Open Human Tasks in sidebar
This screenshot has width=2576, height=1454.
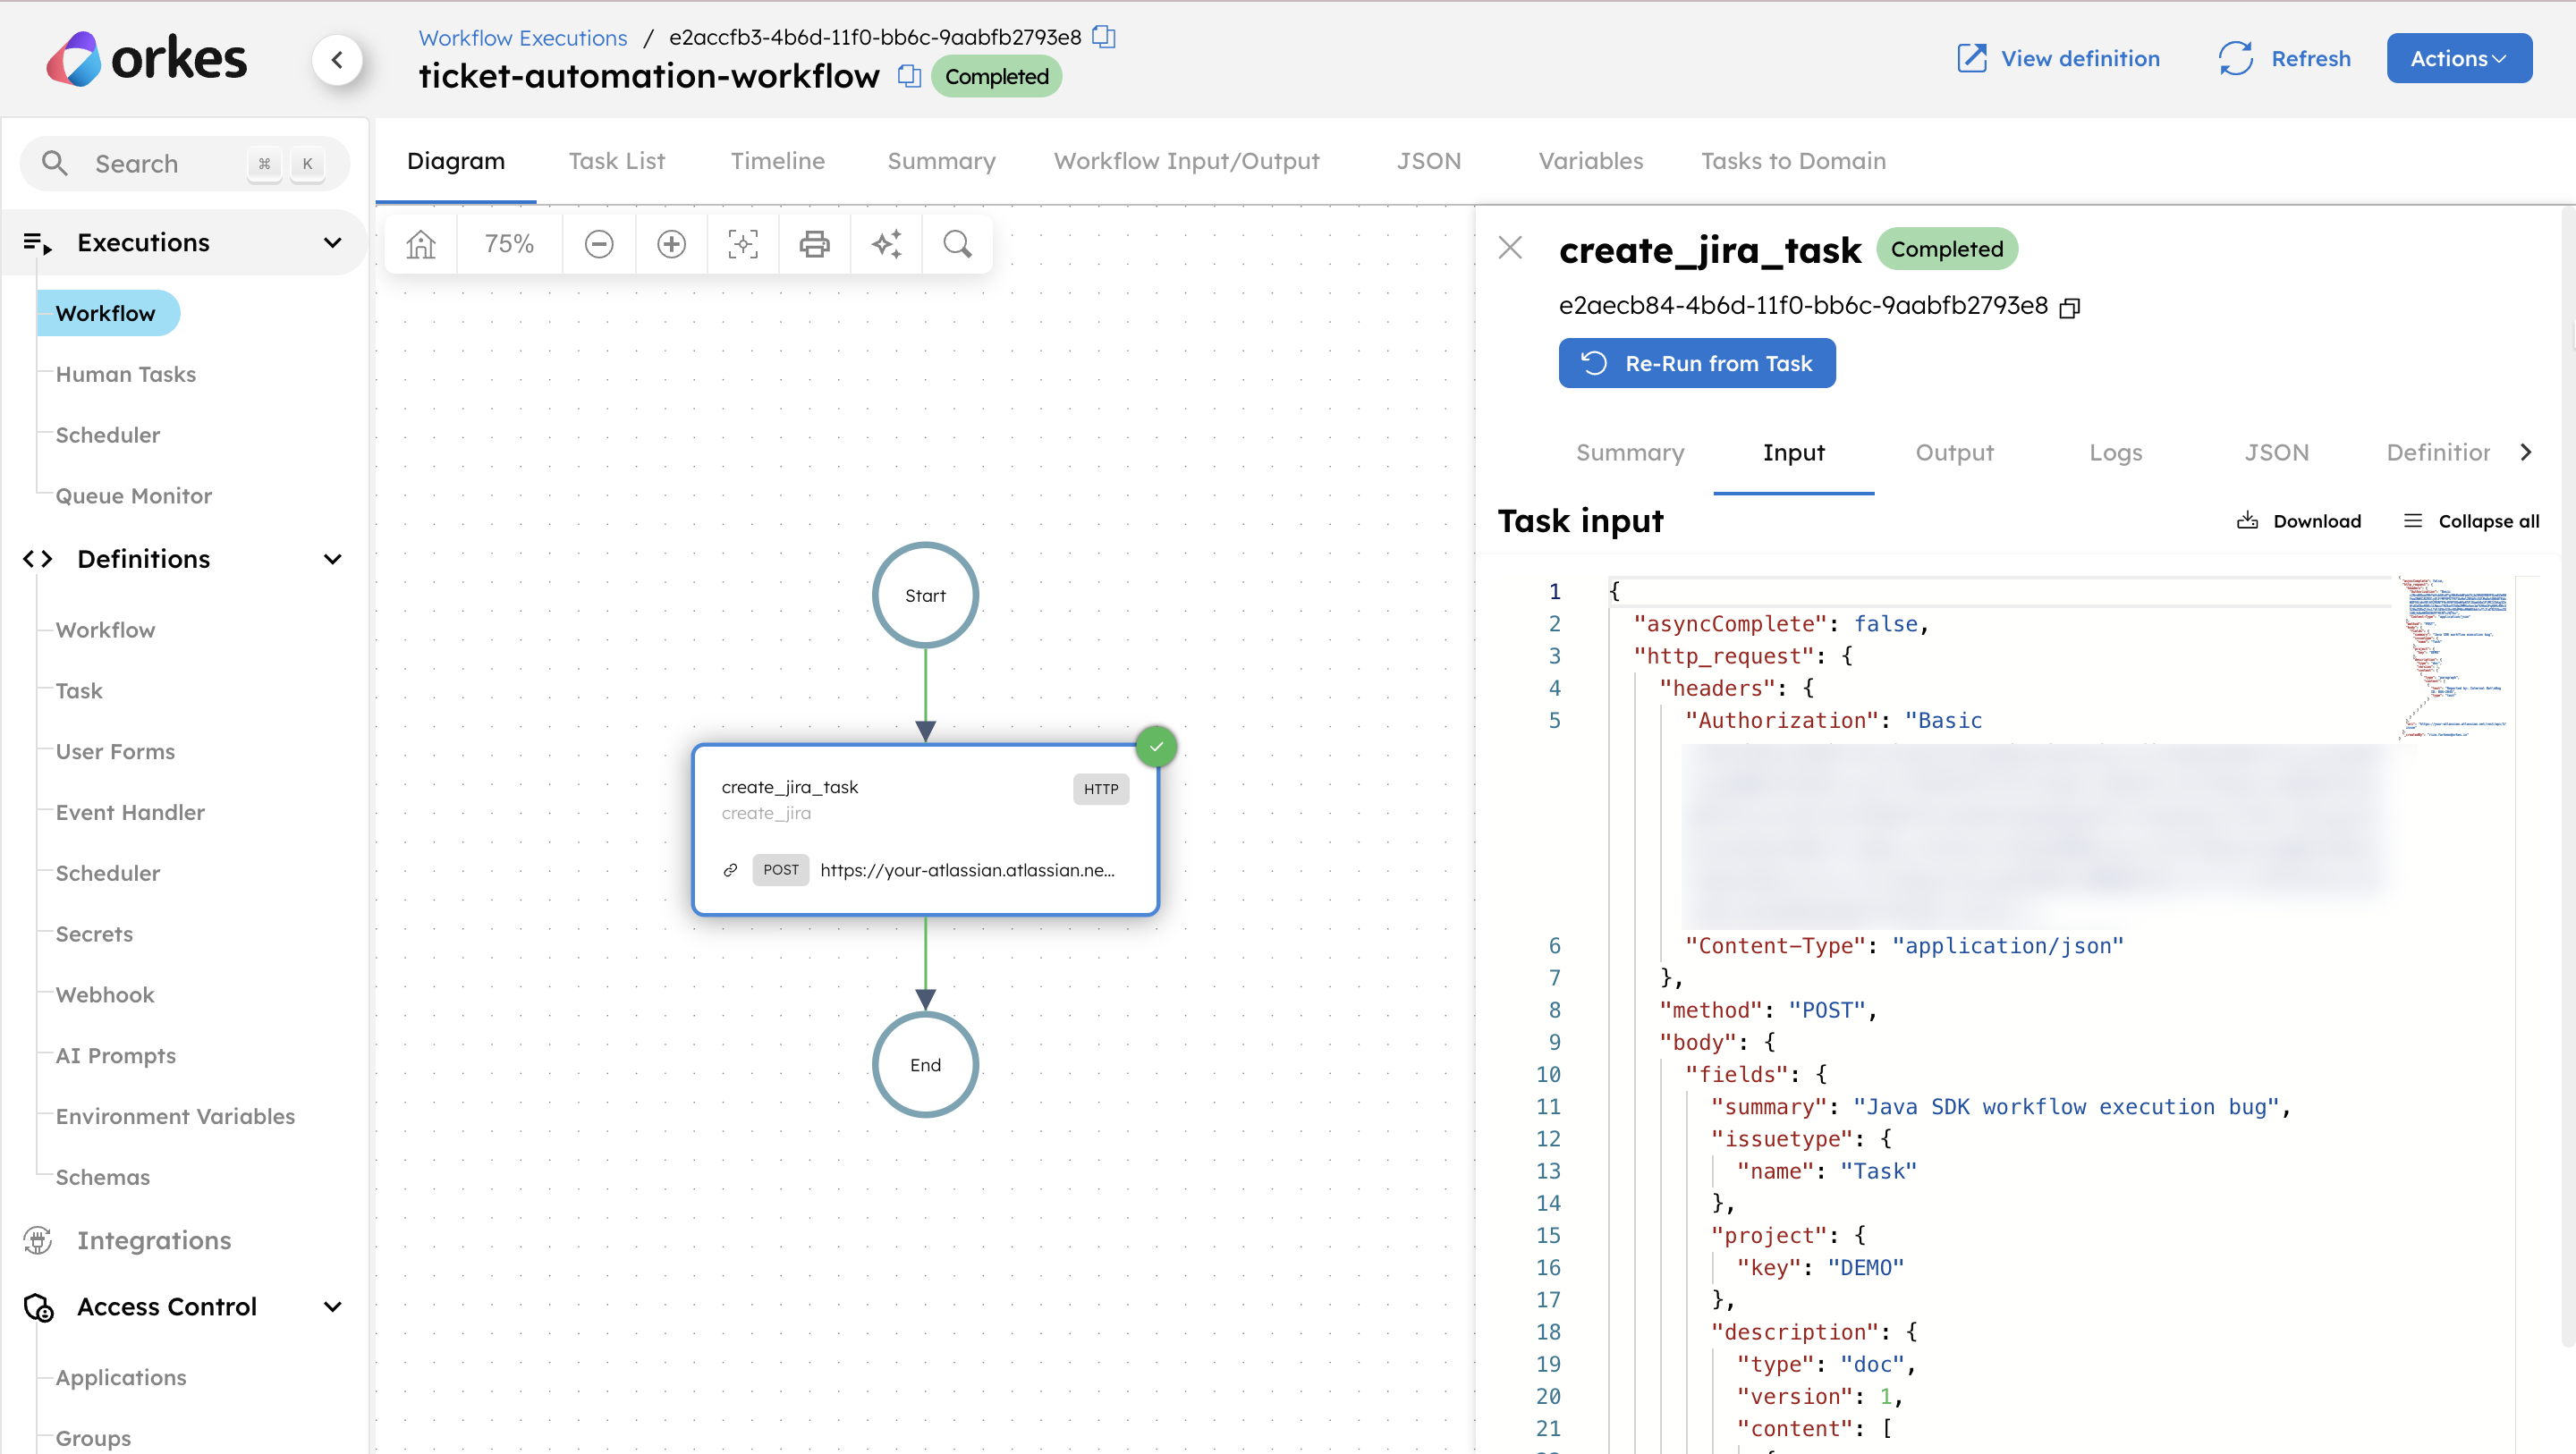(125, 374)
